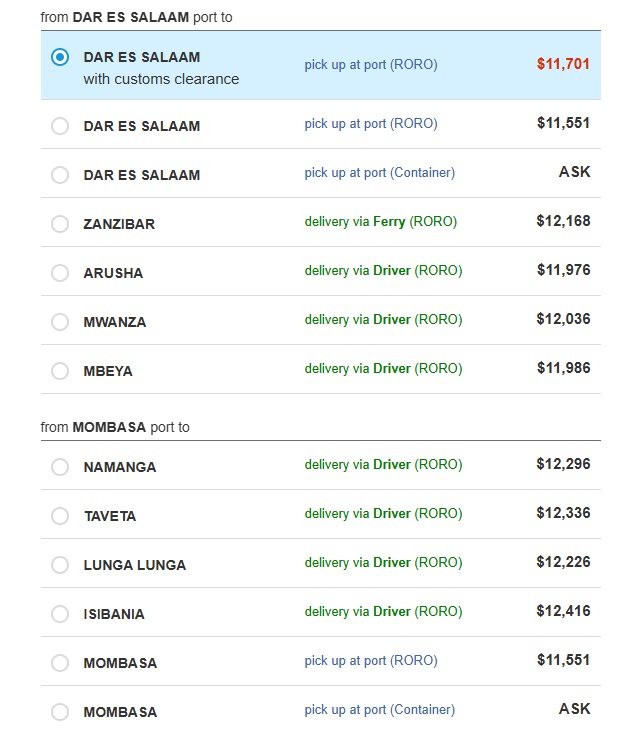Click Arusha 'delivery via Driver (RORO)' text
The image size is (642, 732).
(383, 271)
